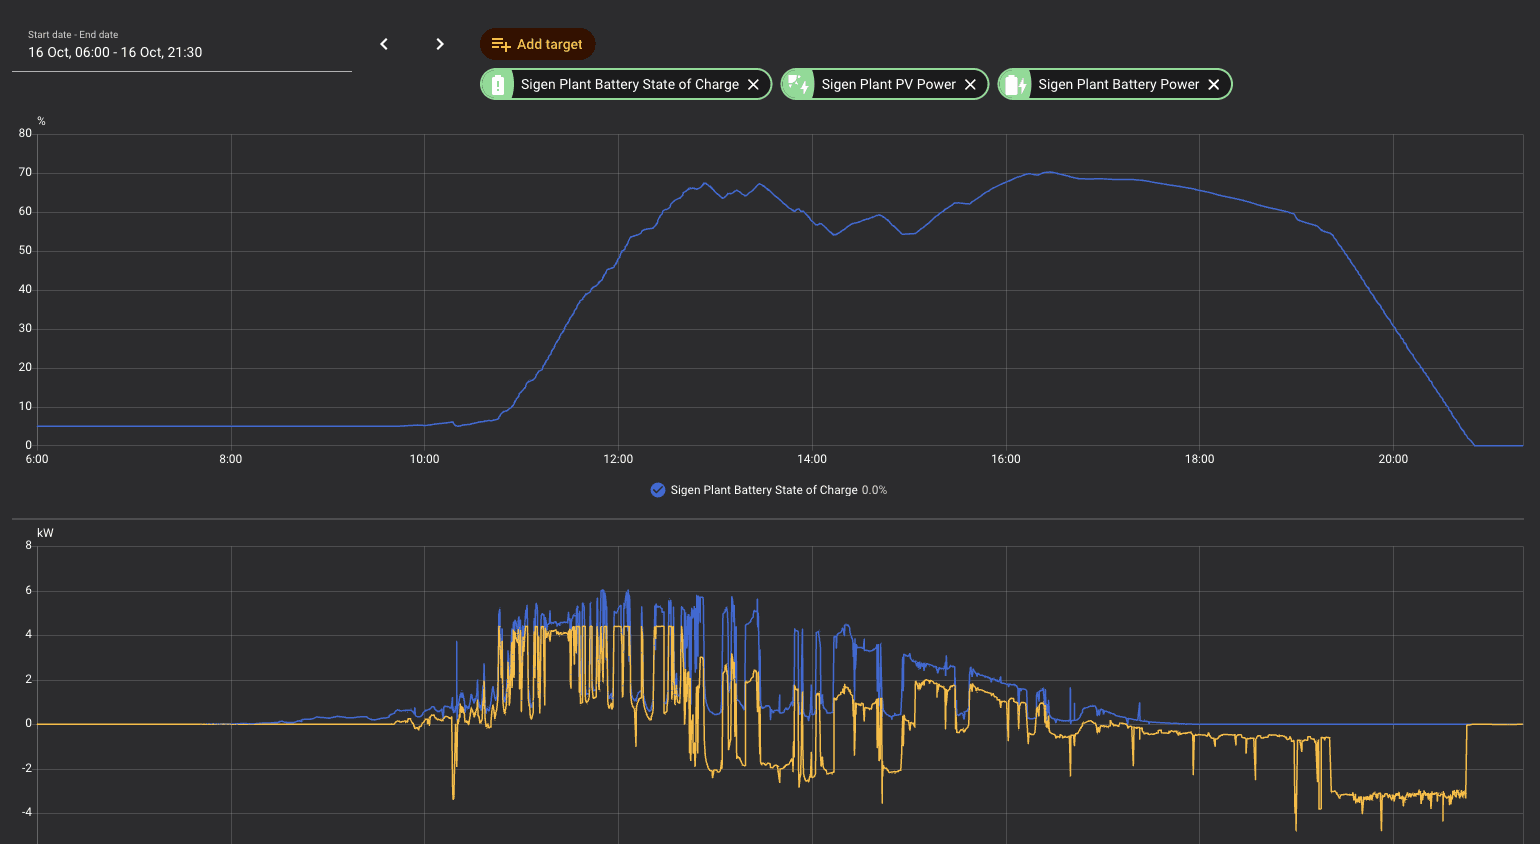Go to the next date range
Screen dimensions: 1540x844
point(440,44)
